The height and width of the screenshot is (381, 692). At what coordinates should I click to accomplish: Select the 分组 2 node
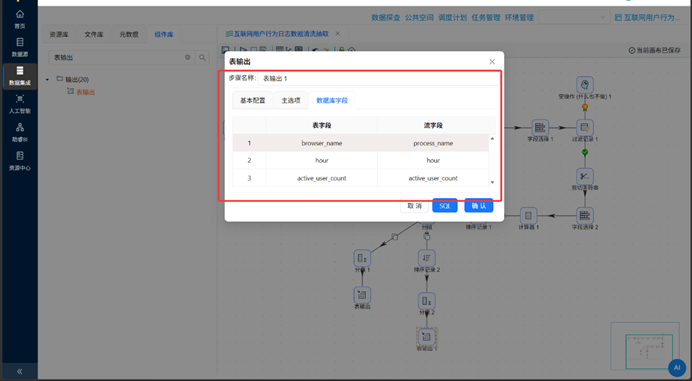427,301
